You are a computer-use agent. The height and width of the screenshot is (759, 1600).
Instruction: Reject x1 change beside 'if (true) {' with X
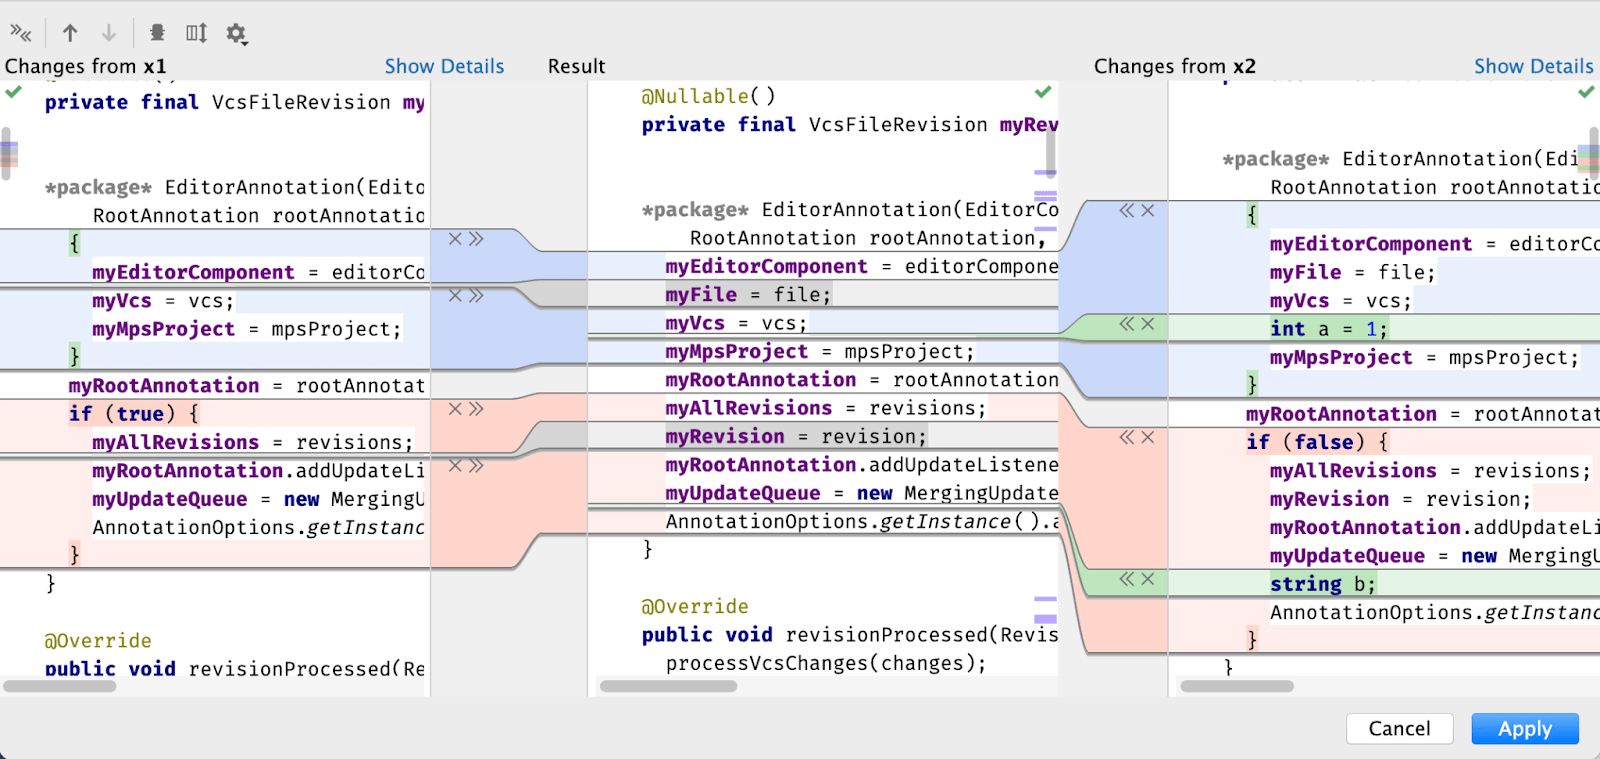coord(455,408)
